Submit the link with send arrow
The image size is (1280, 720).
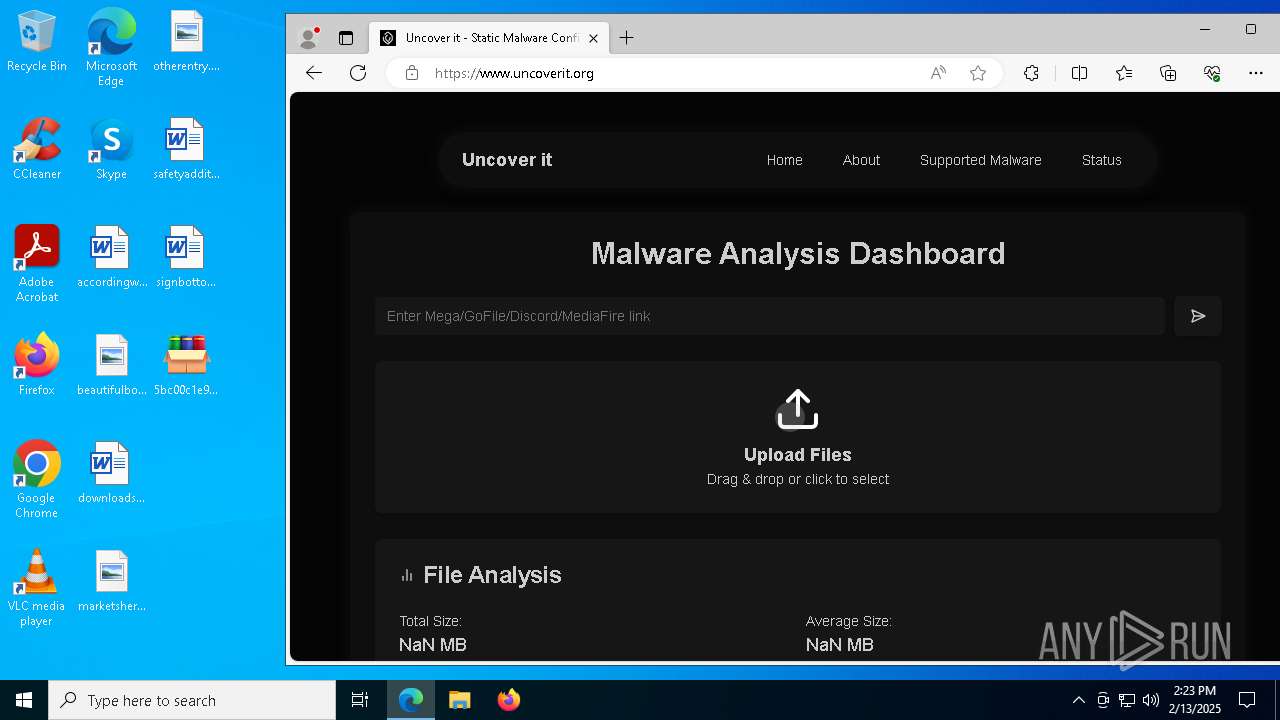(x=1198, y=316)
